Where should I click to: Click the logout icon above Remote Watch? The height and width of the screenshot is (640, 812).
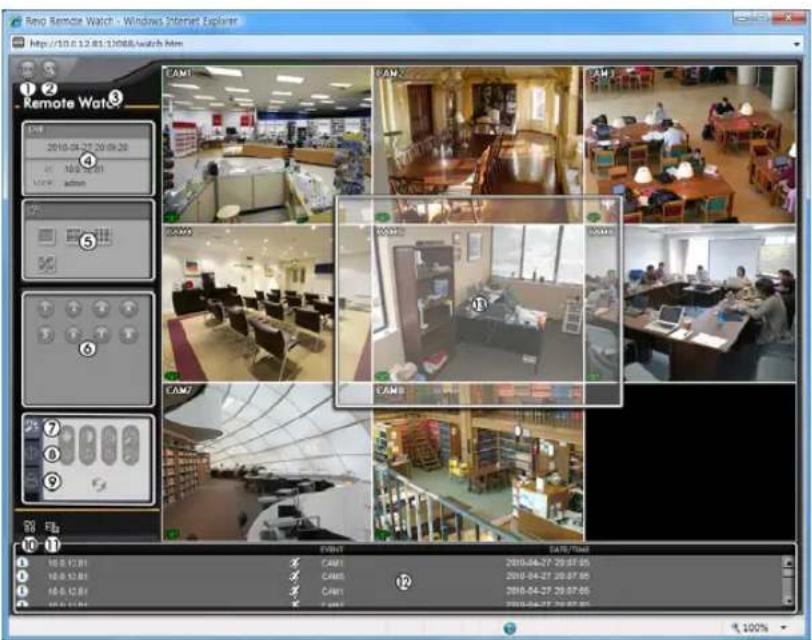(x=27, y=69)
